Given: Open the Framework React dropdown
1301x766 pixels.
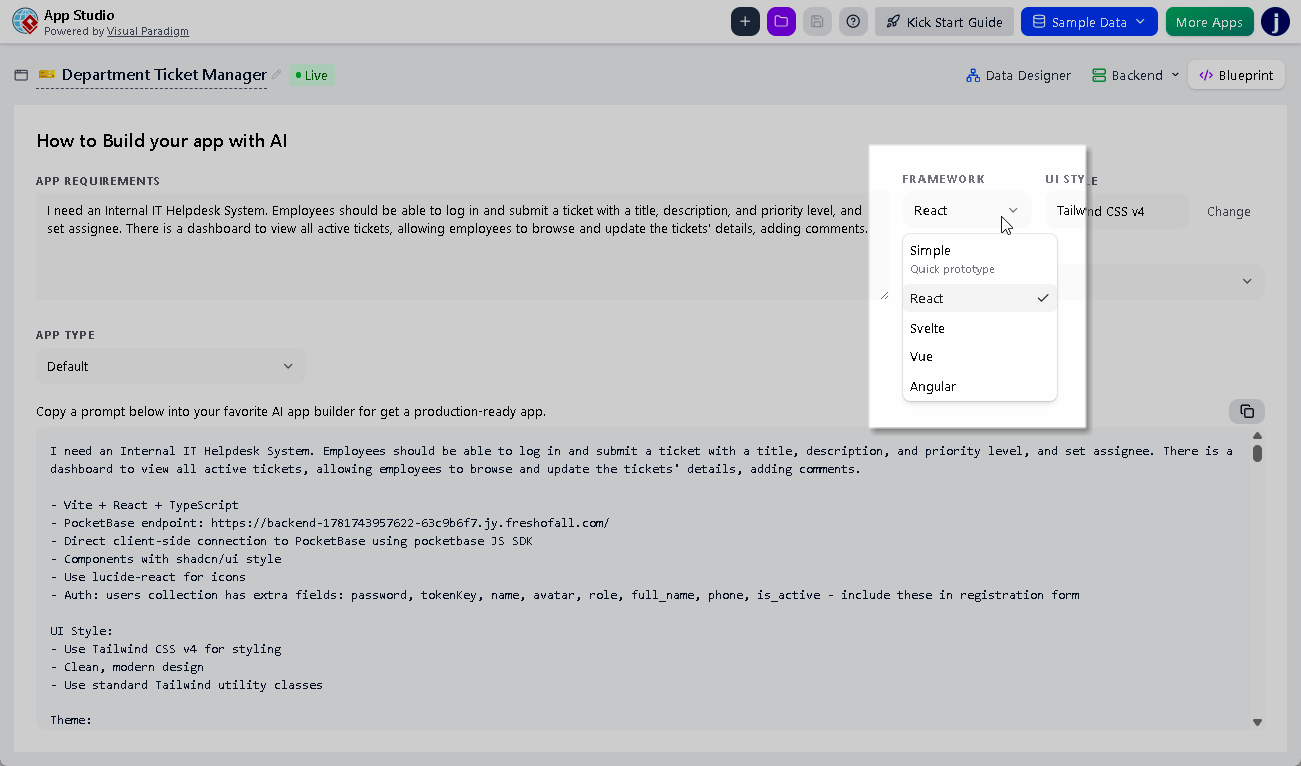Looking at the screenshot, I should point(966,210).
